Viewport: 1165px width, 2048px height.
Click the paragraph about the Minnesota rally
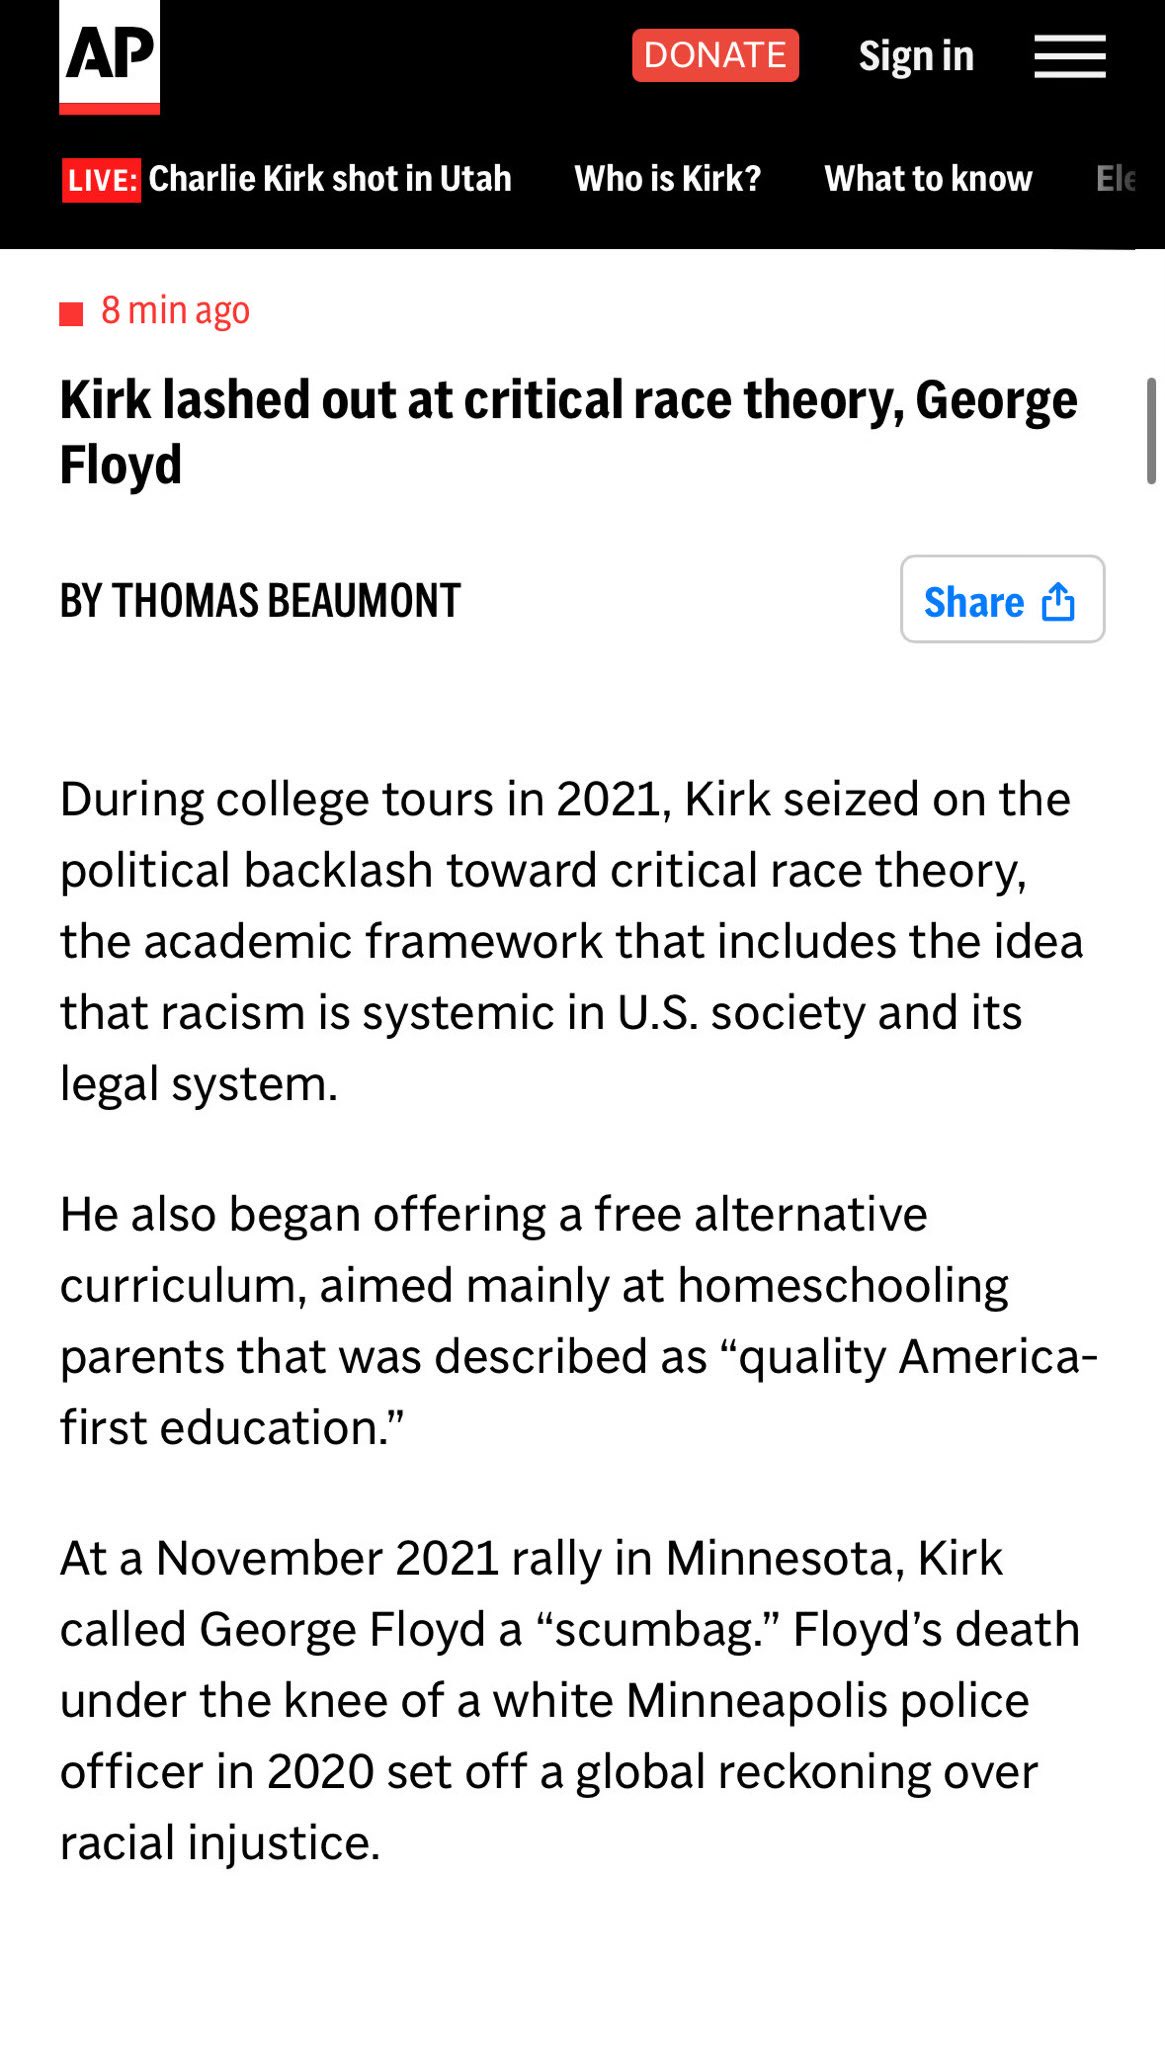(570, 1700)
